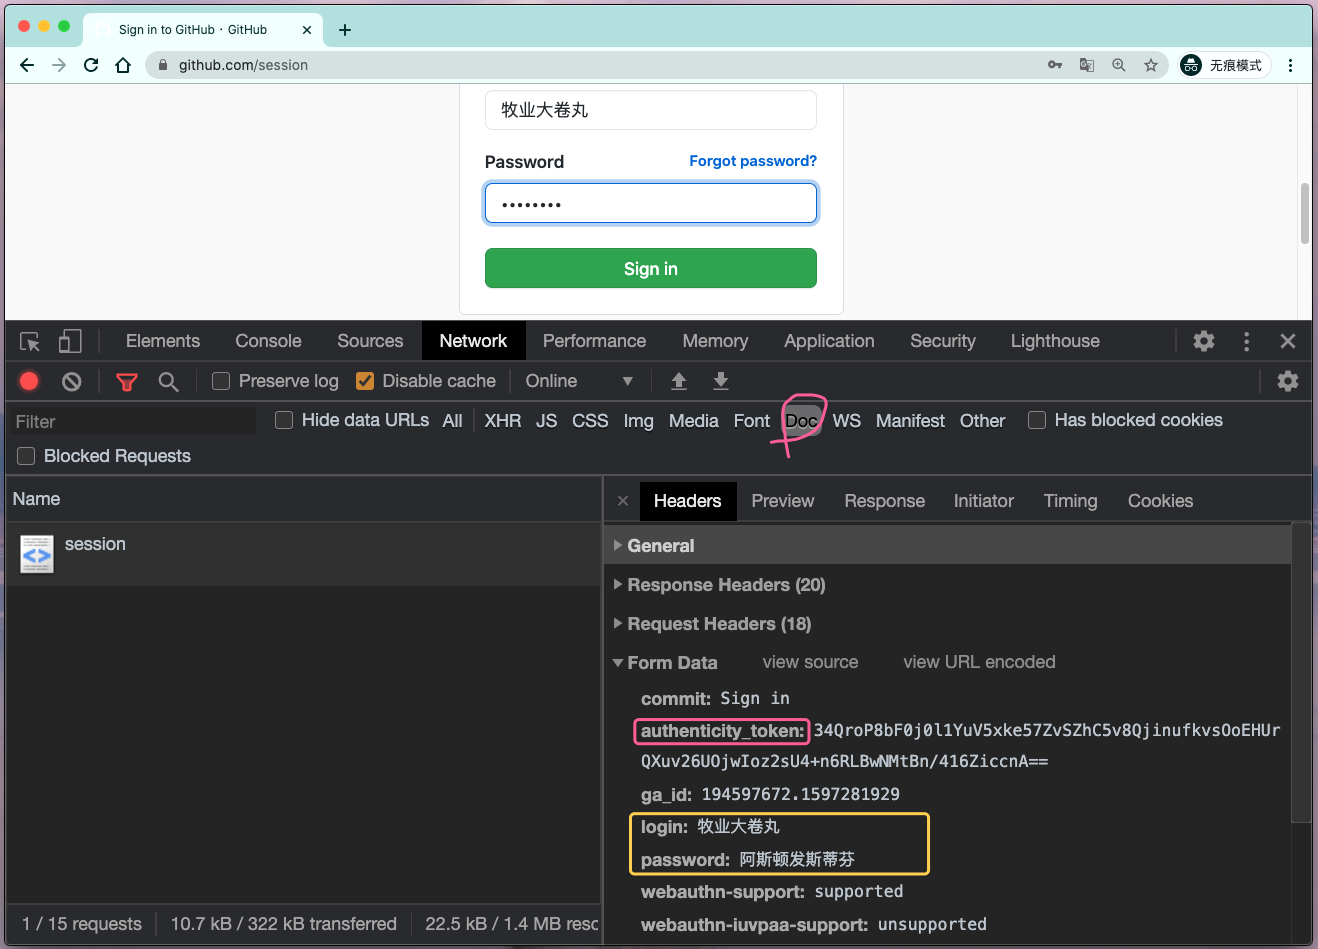Click the page vertical scrollbar
Viewport: 1318px width, 949px height.
(x=1304, y=213)
